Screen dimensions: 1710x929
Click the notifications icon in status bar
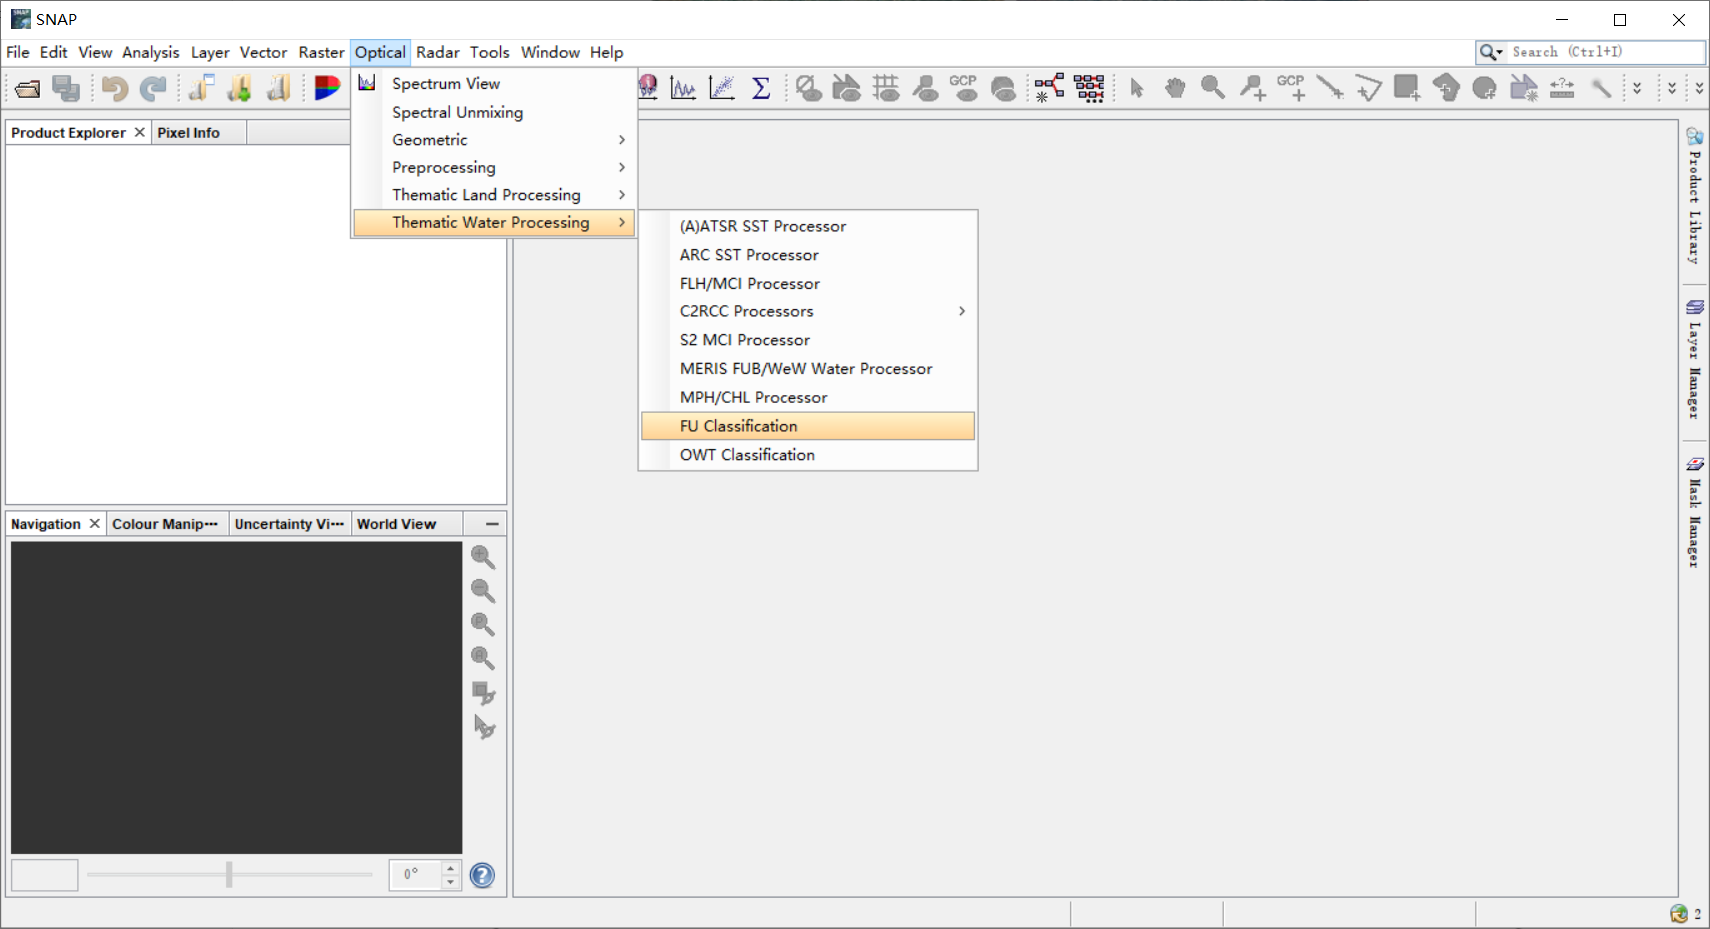coord(1679,913)
